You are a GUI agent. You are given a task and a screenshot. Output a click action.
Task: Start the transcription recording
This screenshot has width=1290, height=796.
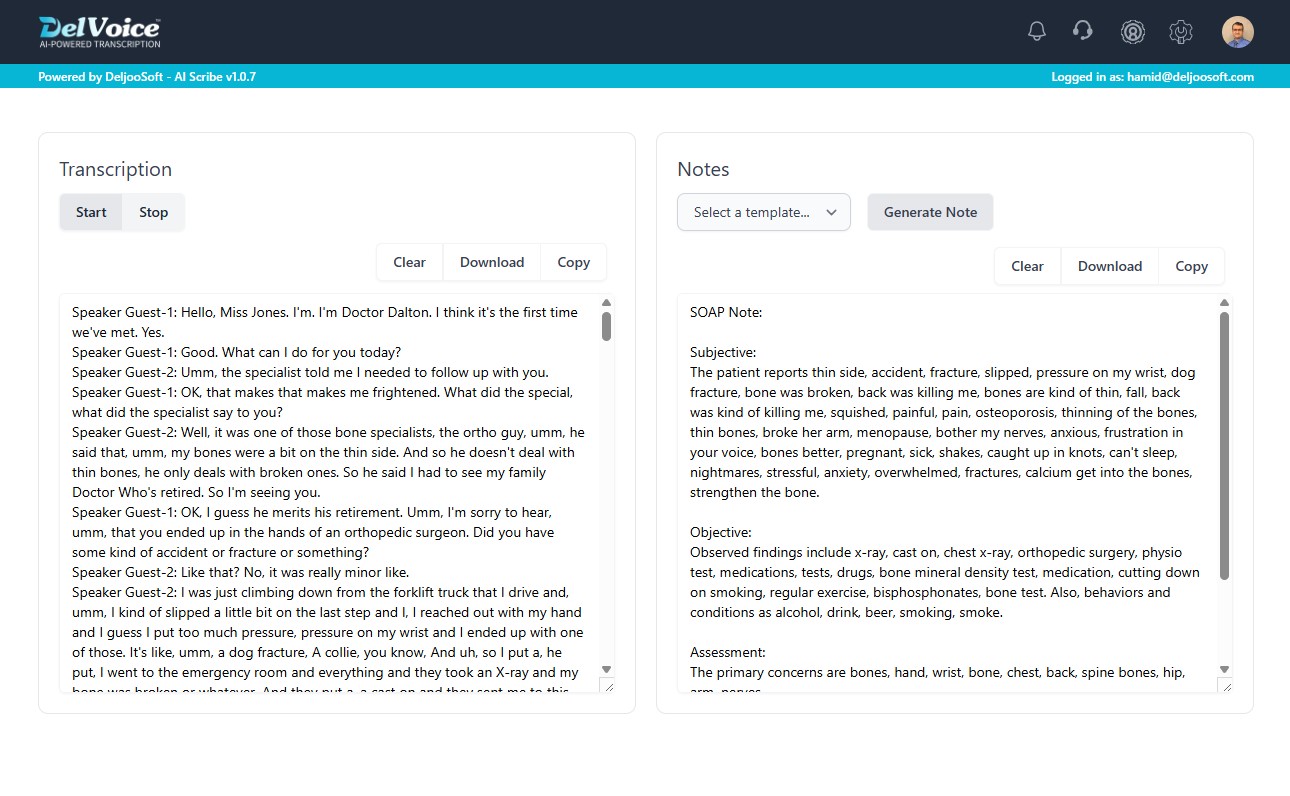tap(91, 212)
